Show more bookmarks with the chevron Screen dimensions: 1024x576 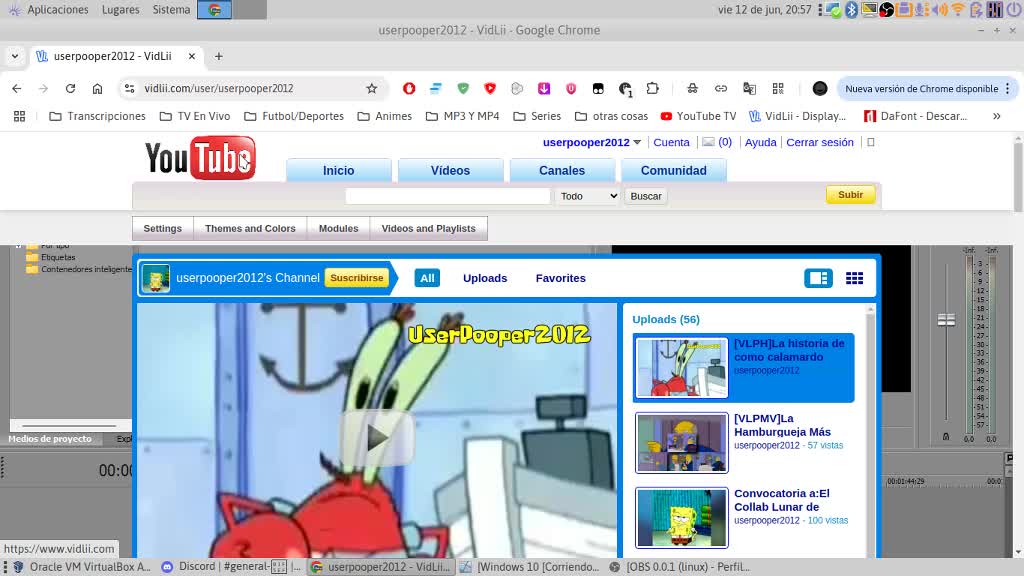[997, 116]
